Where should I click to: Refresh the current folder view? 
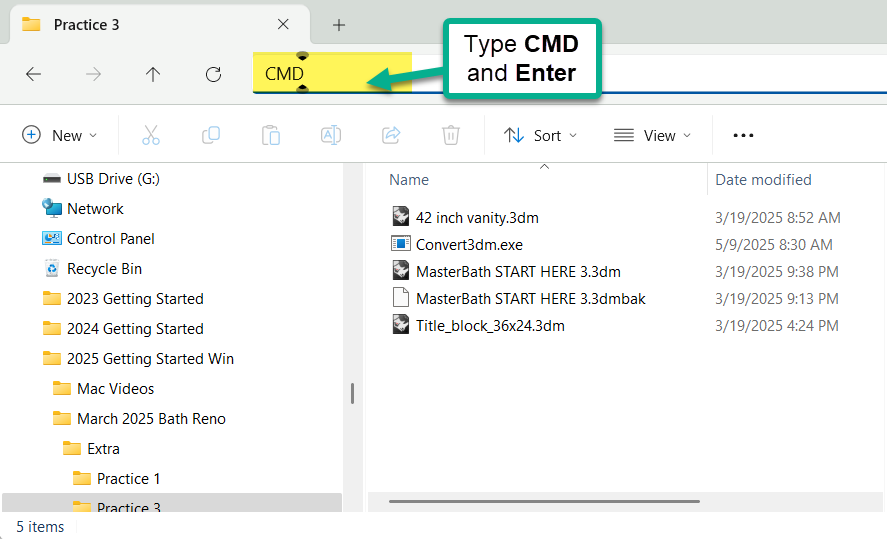click(x=213, y=74)
